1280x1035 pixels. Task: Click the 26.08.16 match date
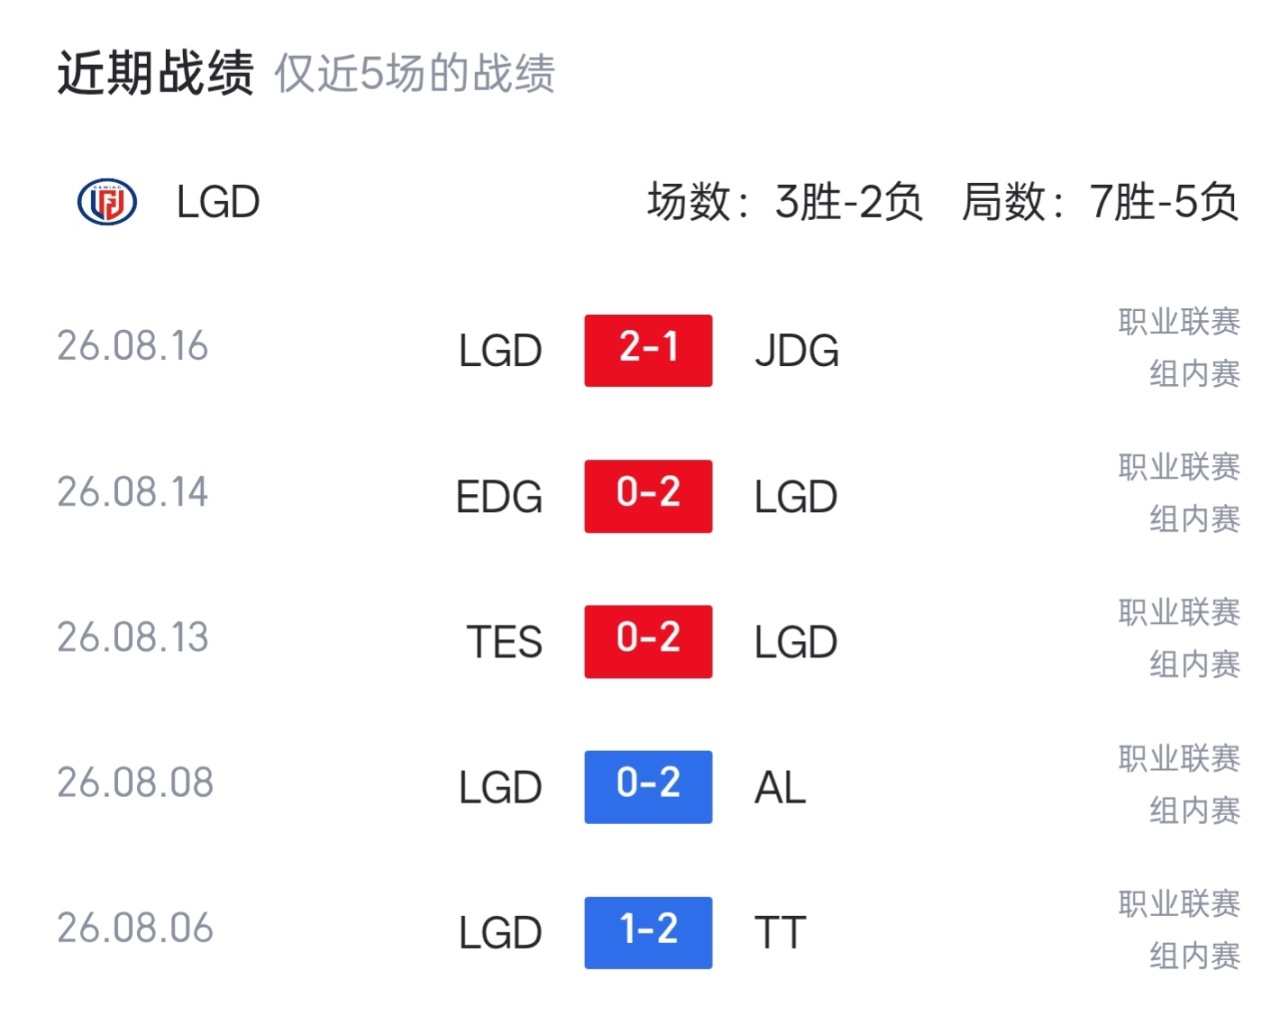click(x=133, y=347)
